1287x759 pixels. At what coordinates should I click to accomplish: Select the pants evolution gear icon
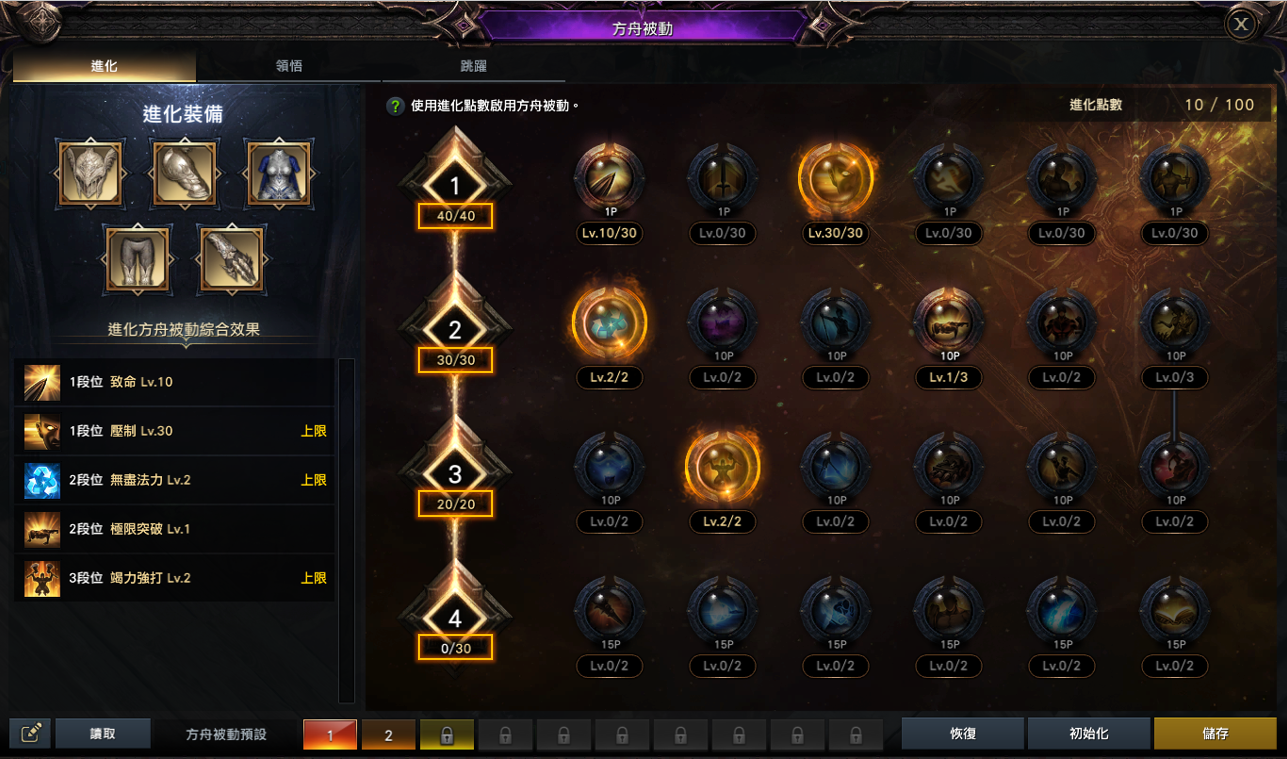pos(138,258)
